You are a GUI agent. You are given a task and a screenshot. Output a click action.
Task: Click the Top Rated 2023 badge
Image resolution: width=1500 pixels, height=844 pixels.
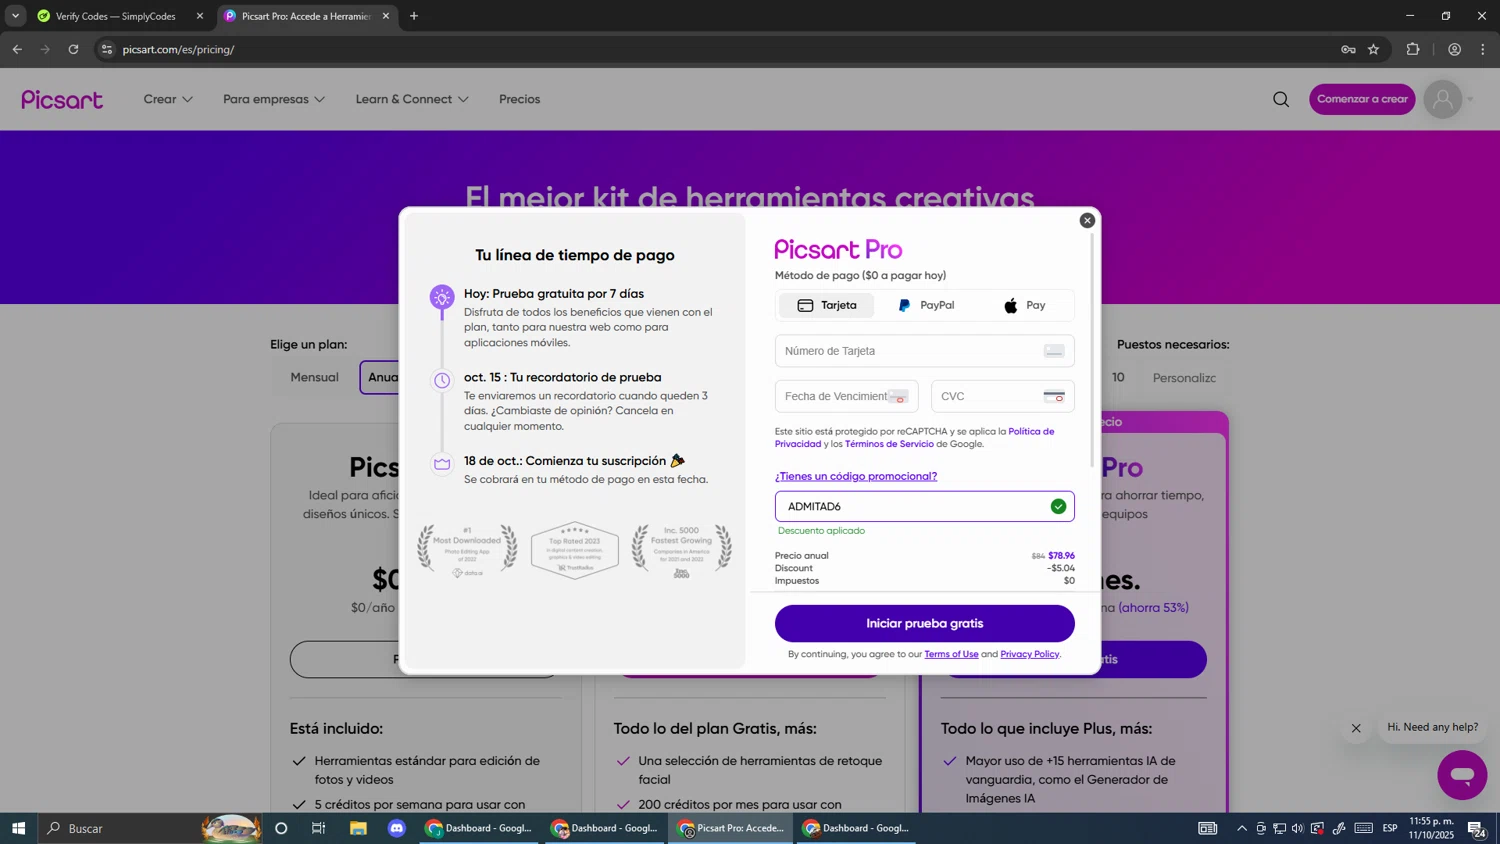point(574,550)
